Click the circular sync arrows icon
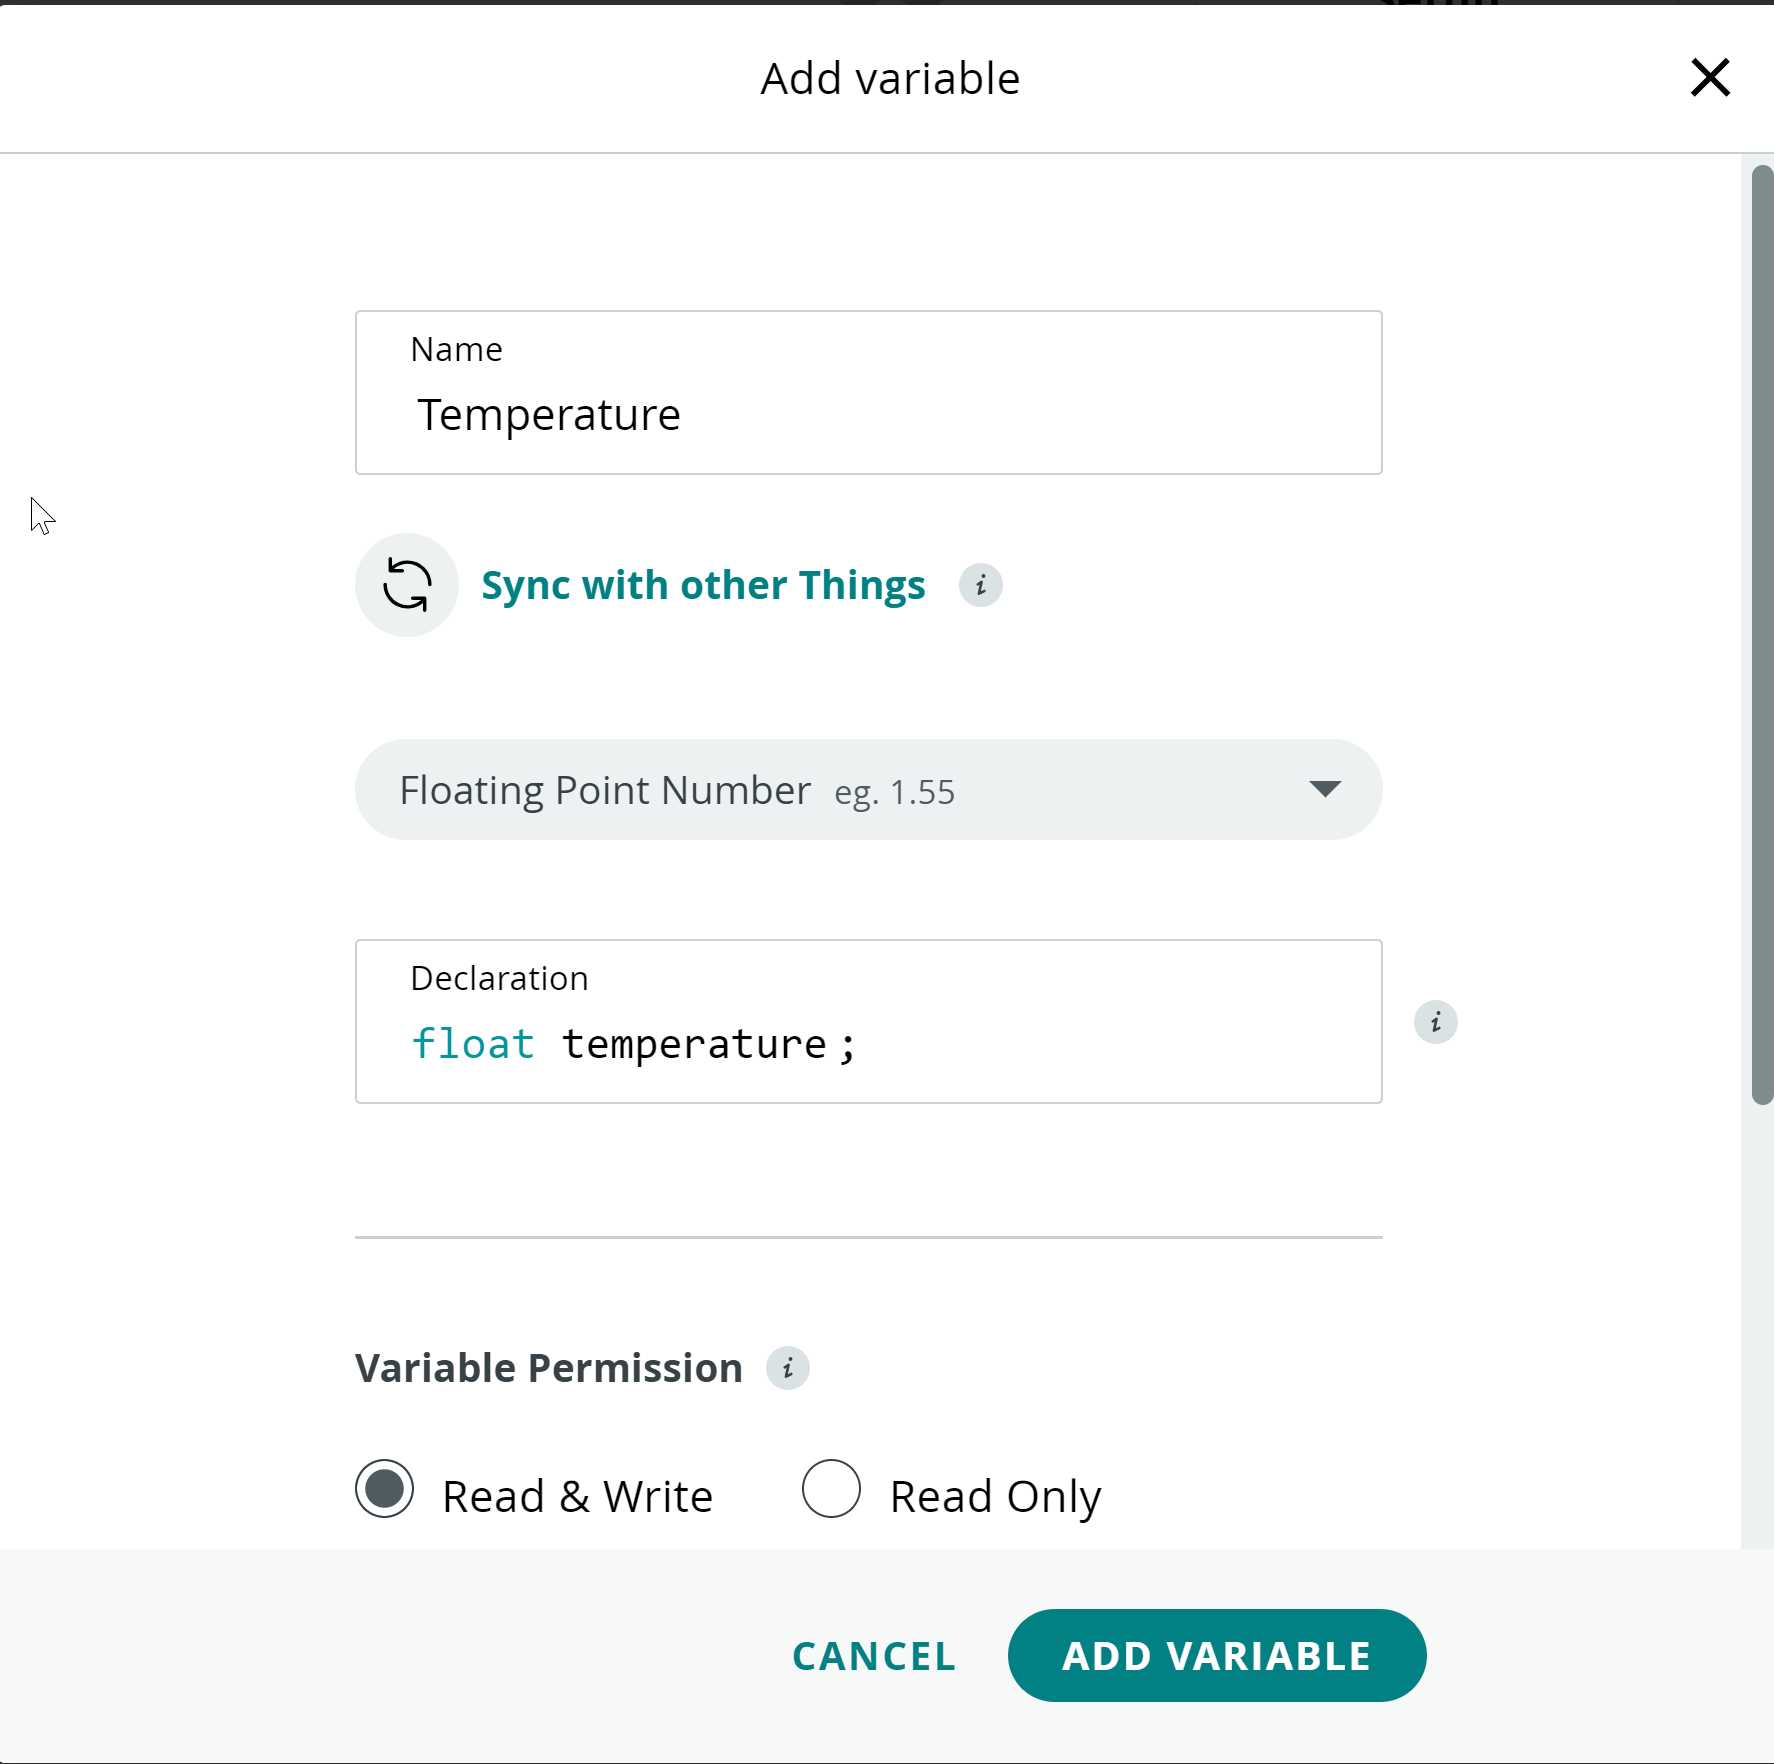The height and width of the screenshot is (1764, 1774). click(x=407, y=585)
